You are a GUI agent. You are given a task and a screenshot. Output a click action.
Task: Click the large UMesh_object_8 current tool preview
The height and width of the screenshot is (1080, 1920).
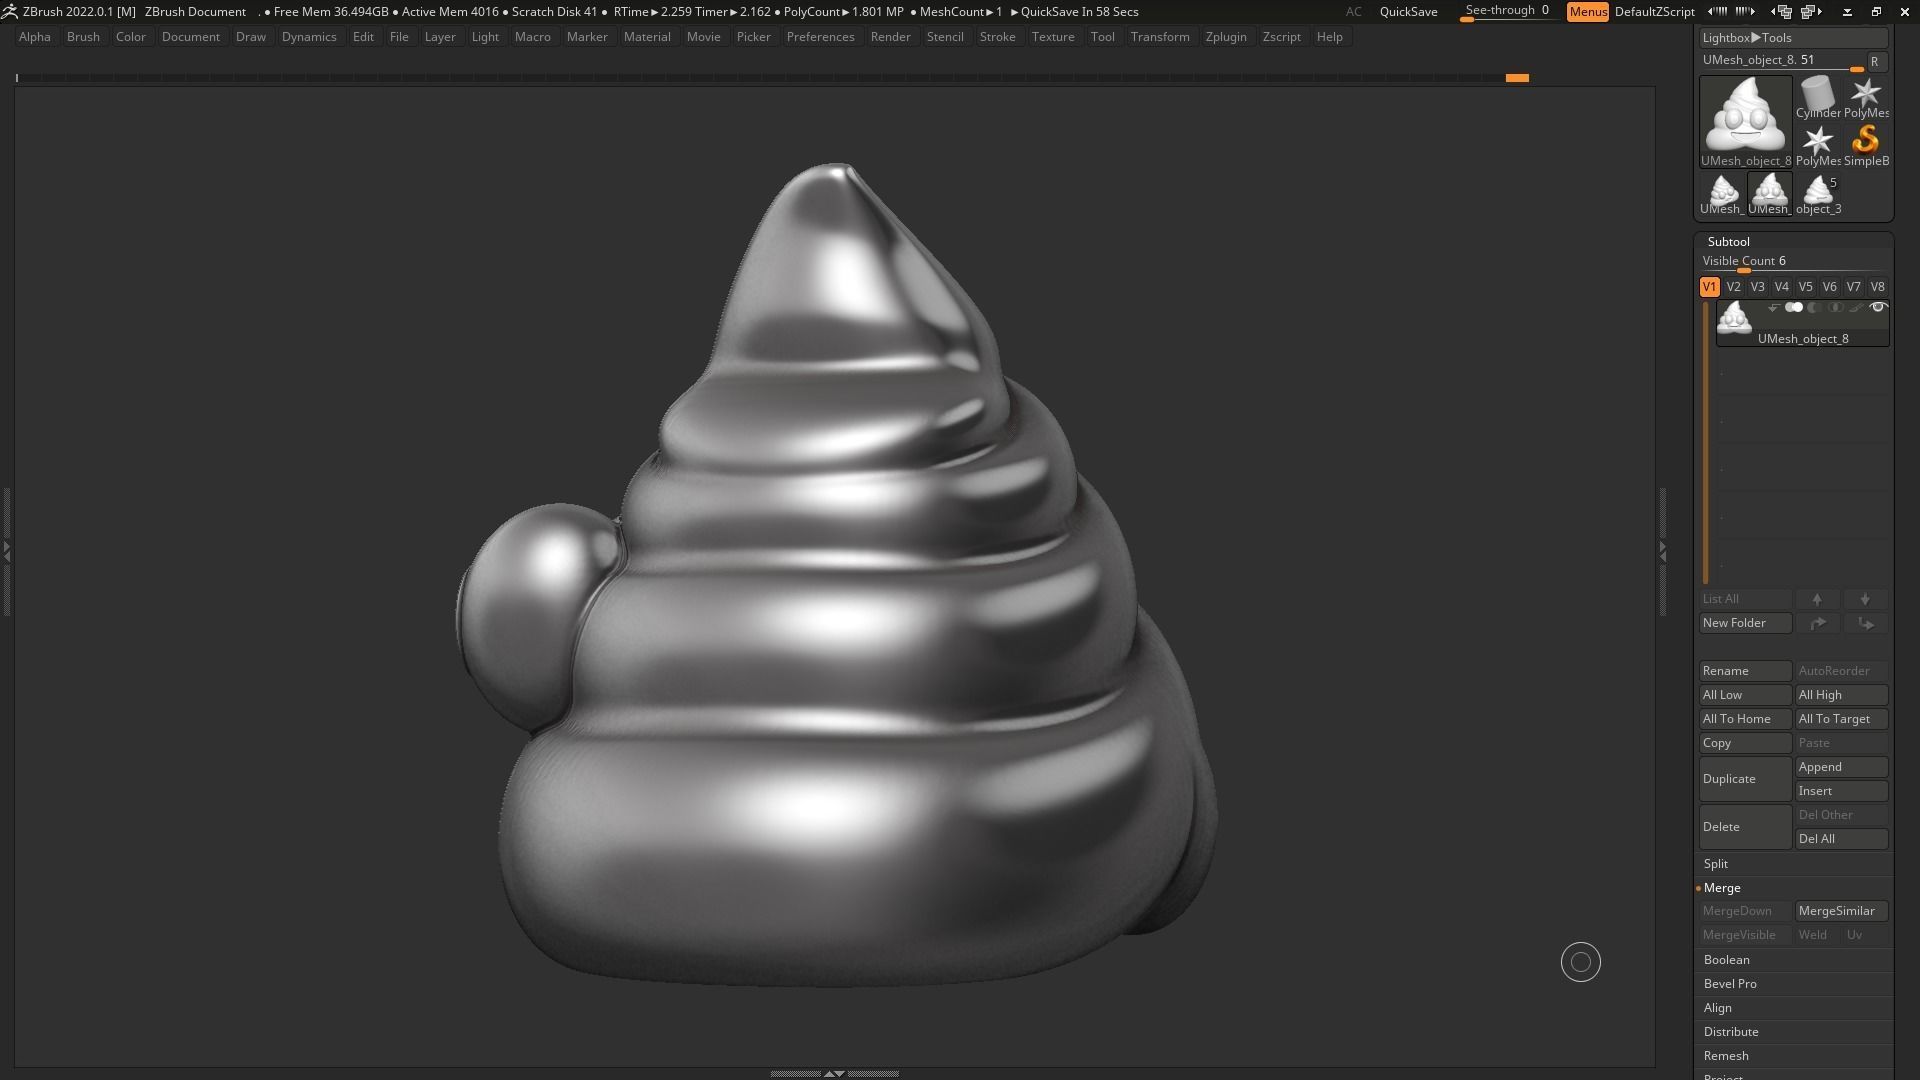tap(1746, 122)
